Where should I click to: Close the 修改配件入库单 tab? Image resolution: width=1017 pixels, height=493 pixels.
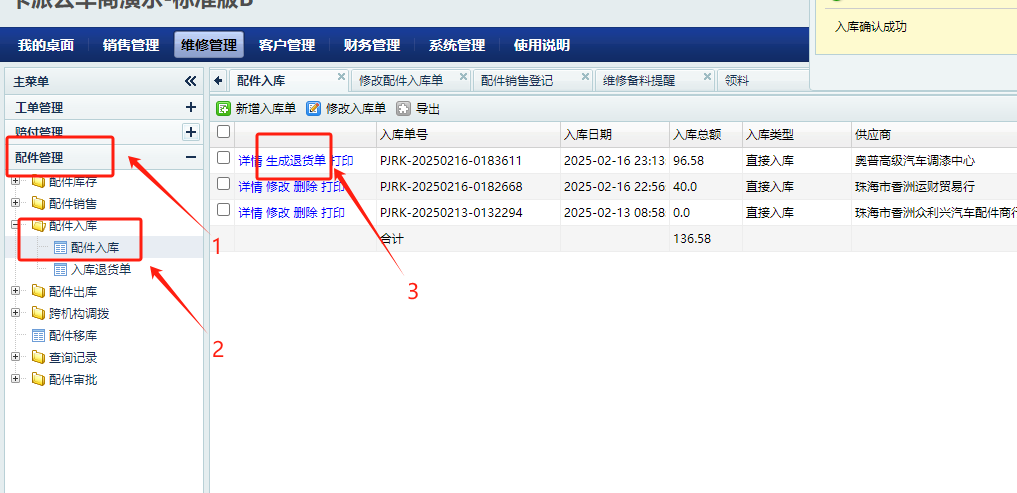tap(464, 76)
